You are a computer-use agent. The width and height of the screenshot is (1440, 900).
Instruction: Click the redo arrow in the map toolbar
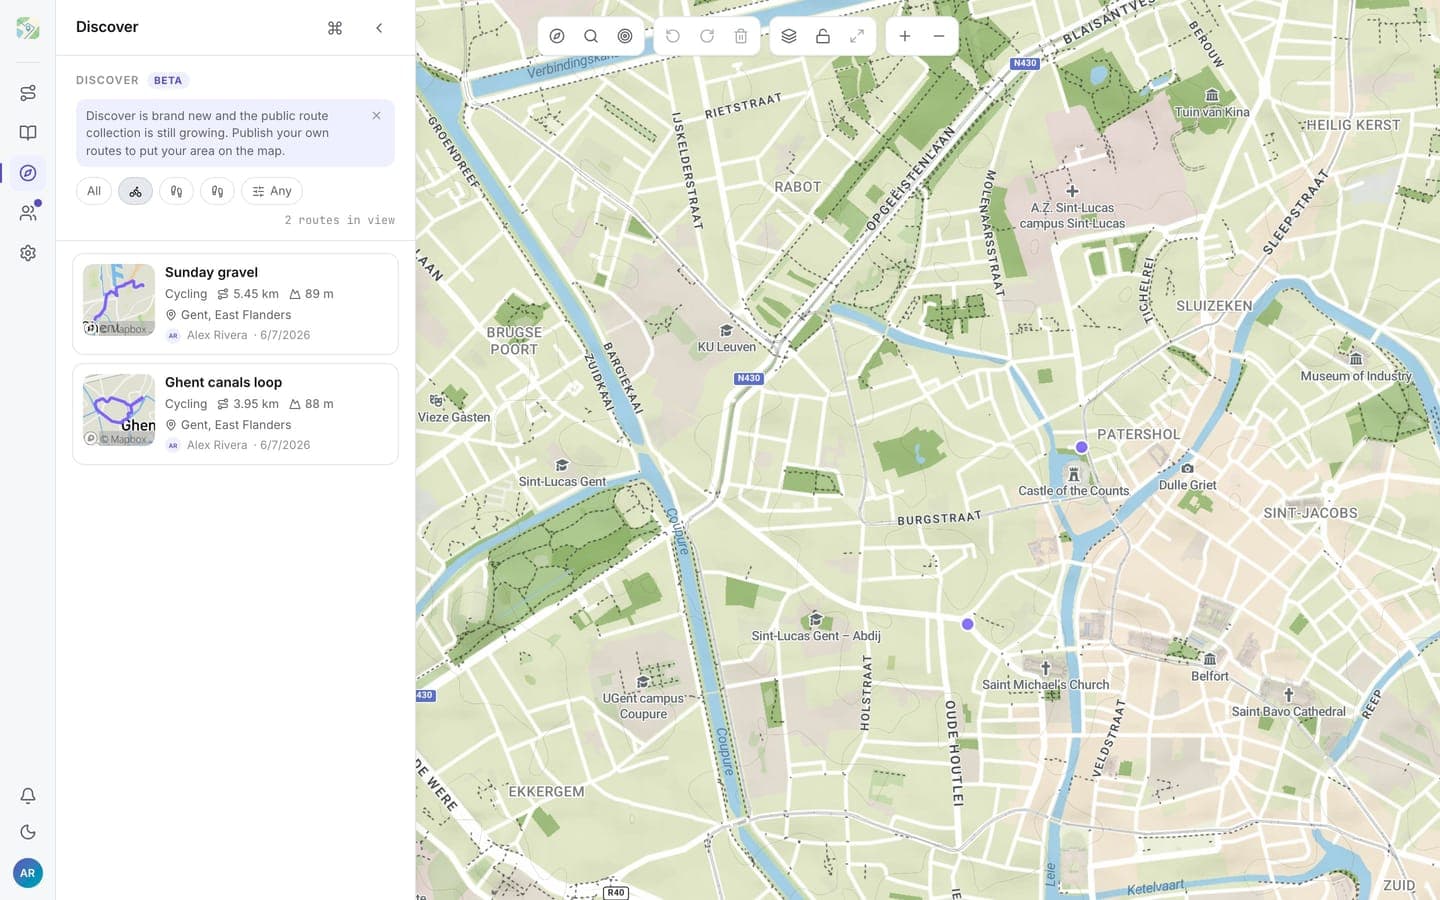pyautogui.click(x=707, y=36)
